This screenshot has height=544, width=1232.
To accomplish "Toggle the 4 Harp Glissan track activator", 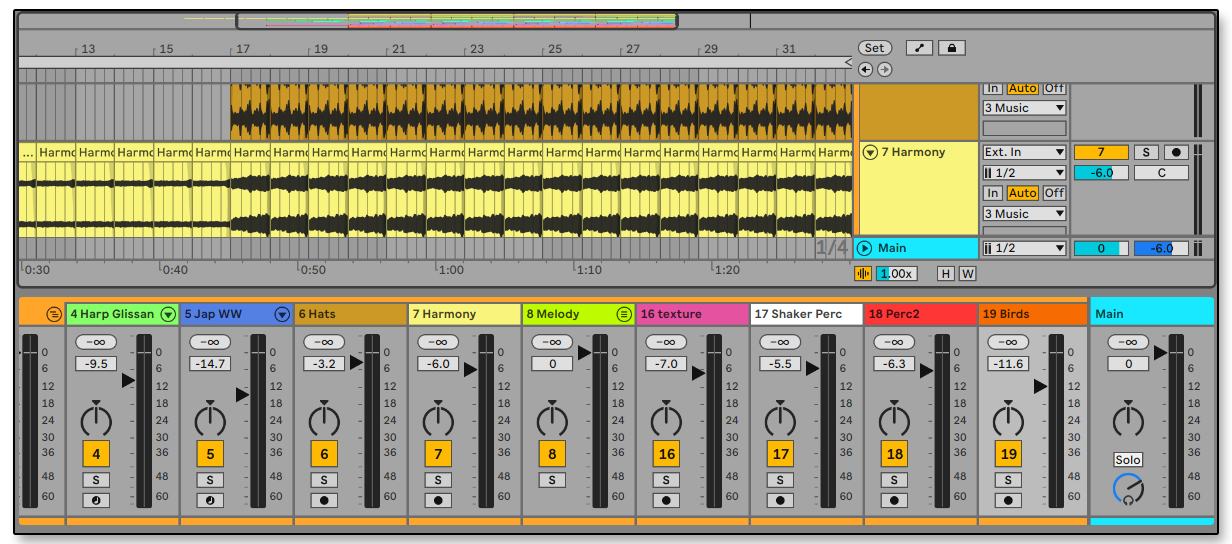I will pyautogui.click(x=96, y=454).
